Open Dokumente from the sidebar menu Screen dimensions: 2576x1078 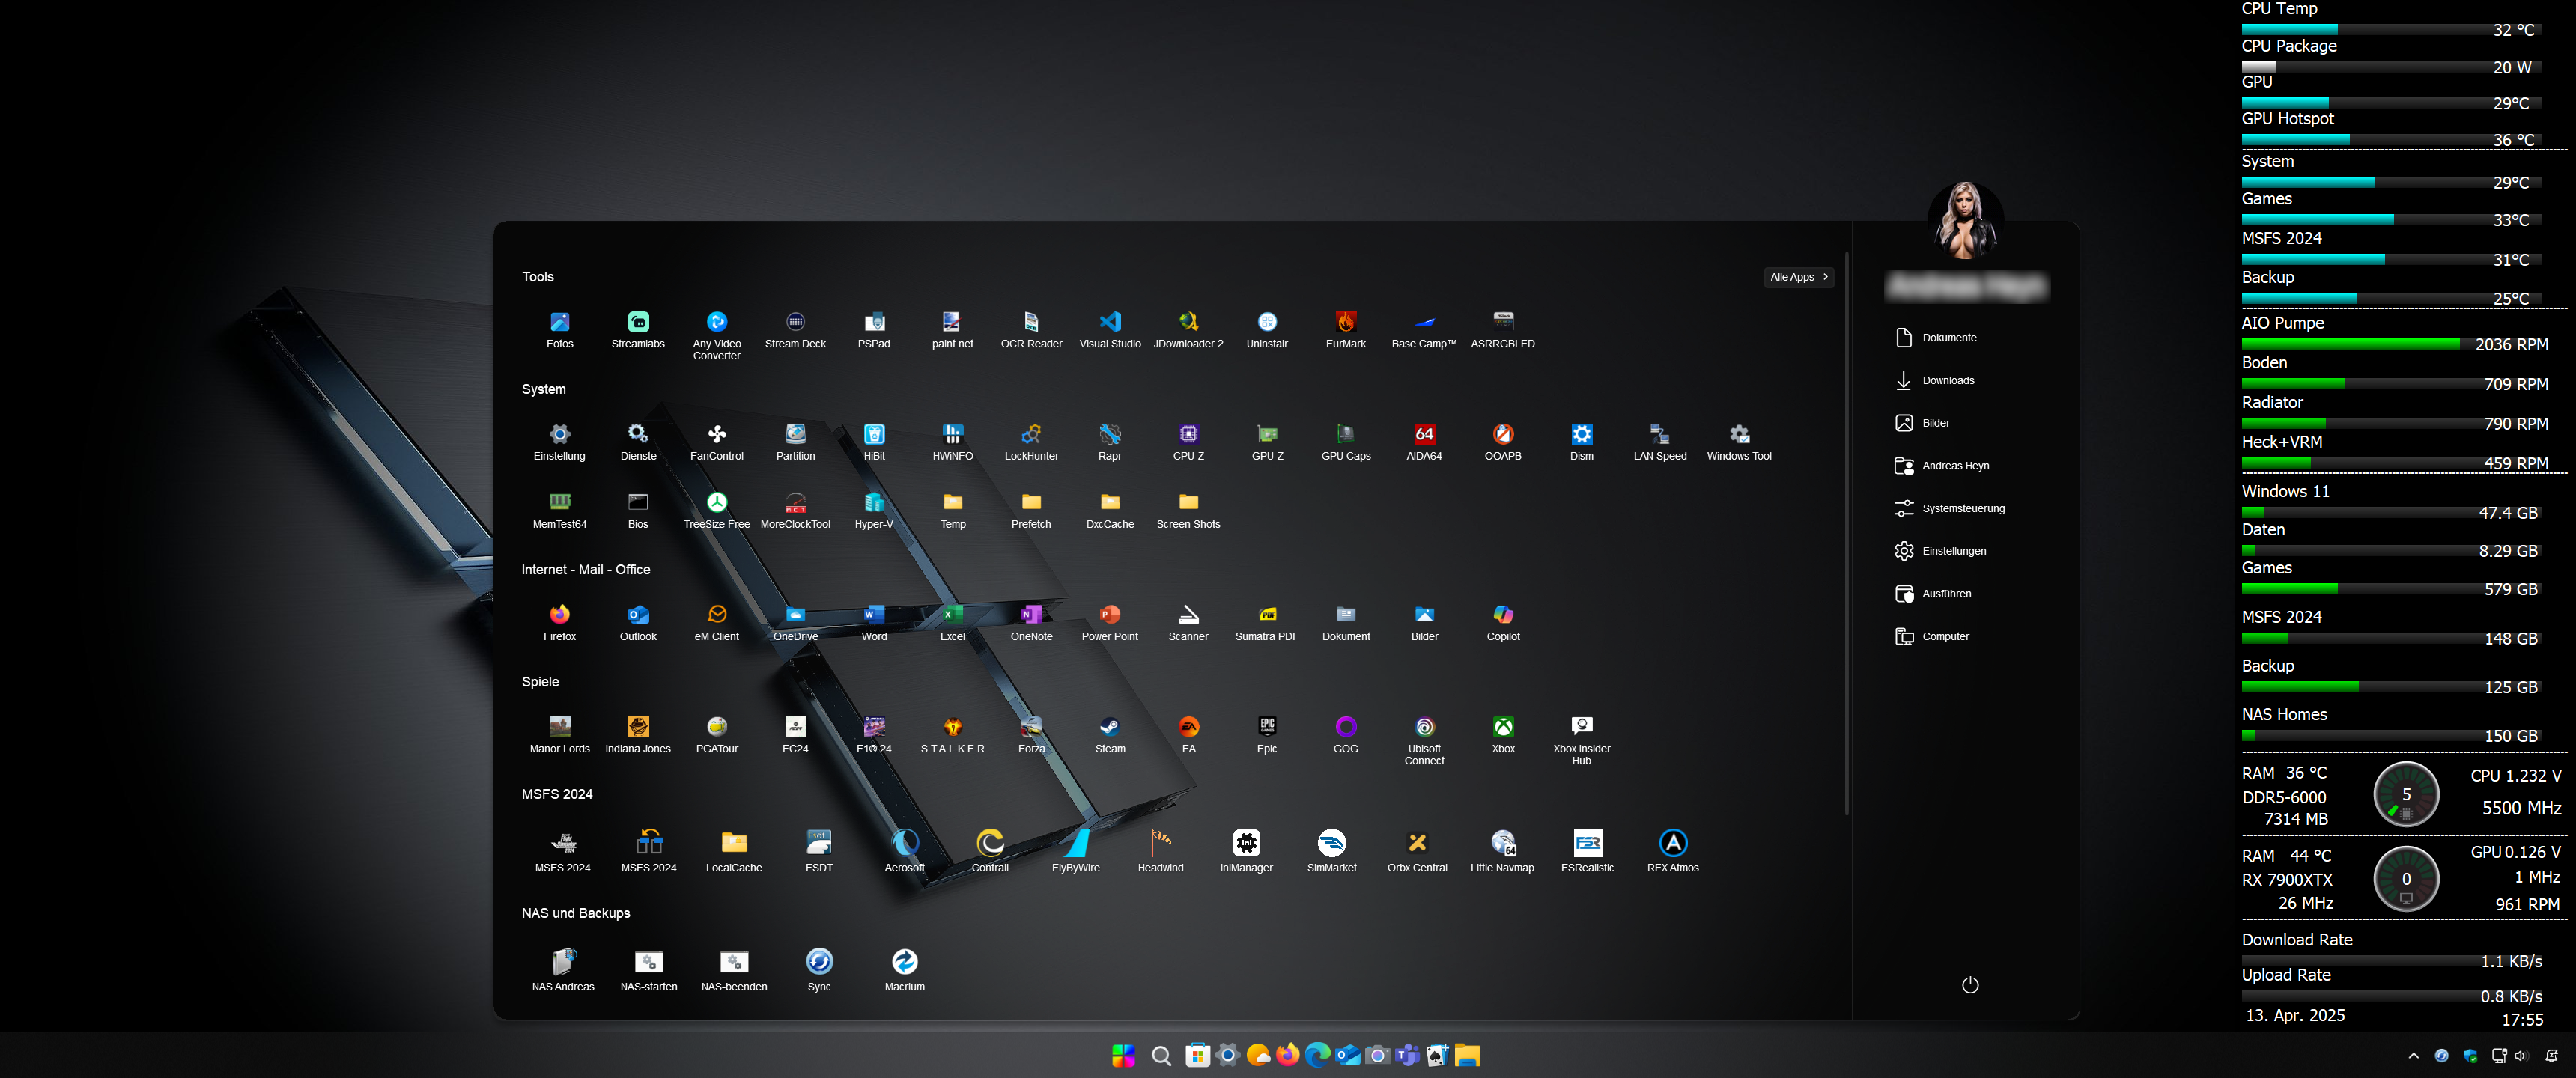coord(1949,337)
